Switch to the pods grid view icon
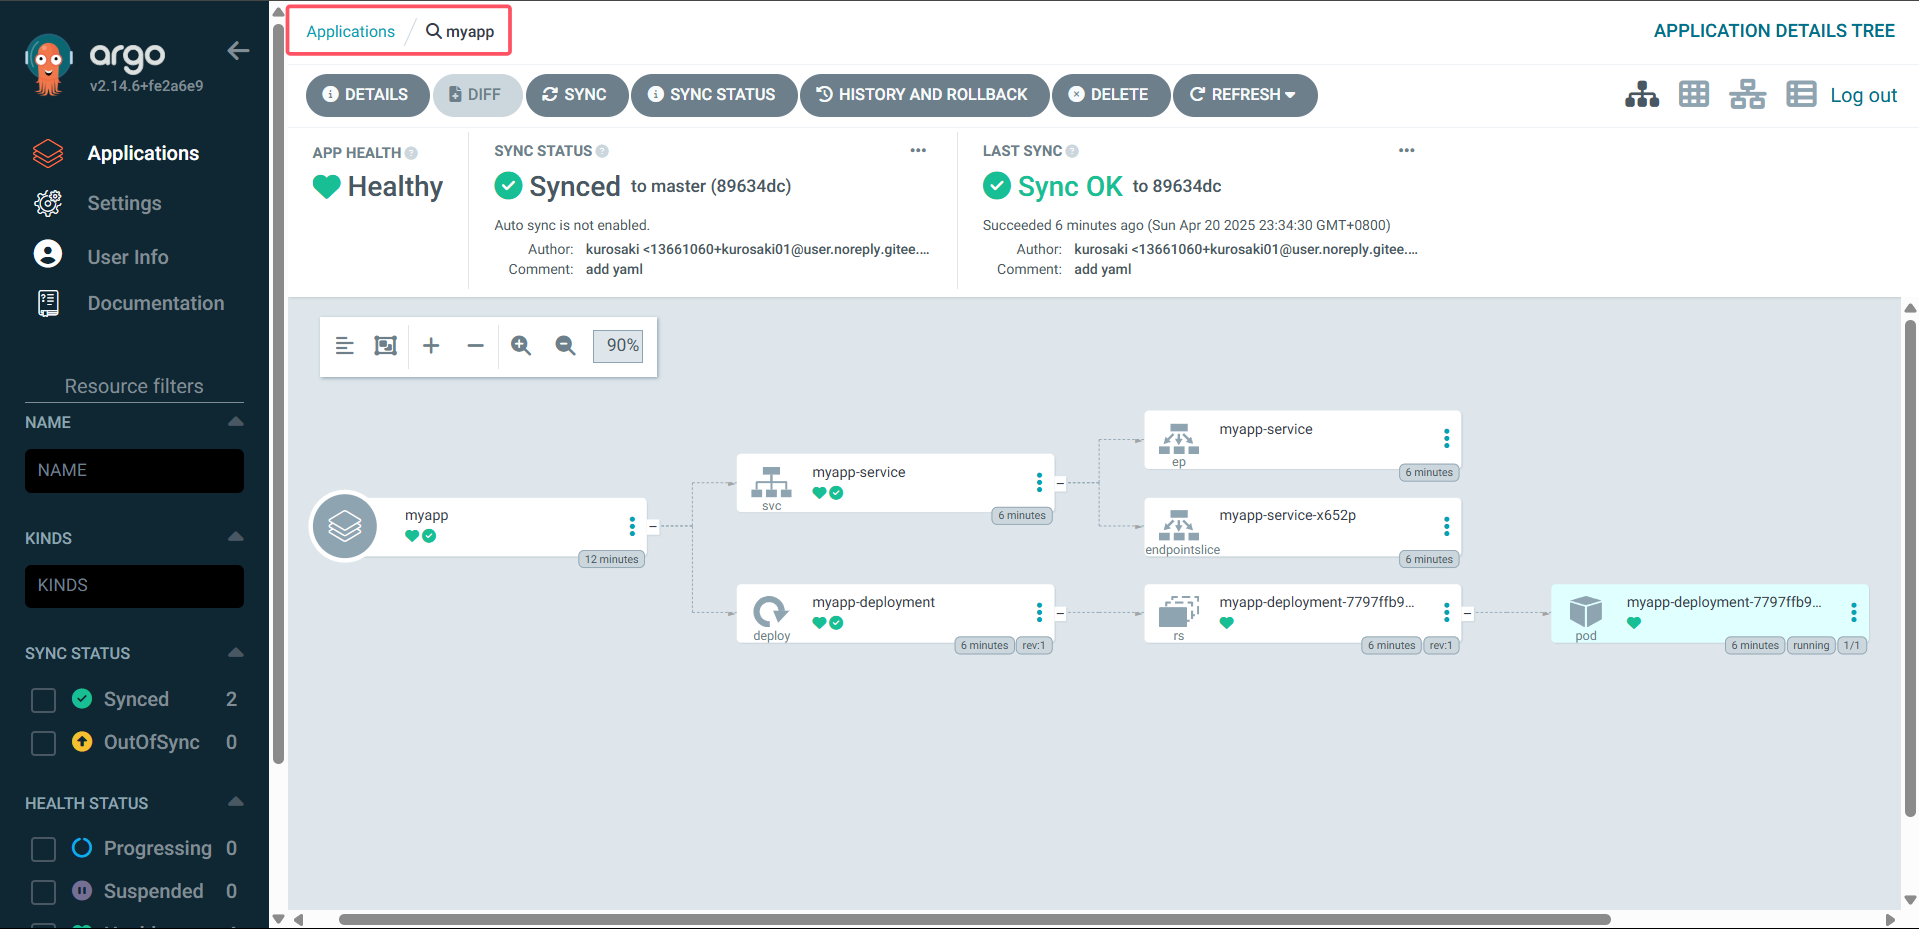 point(1694,95)
